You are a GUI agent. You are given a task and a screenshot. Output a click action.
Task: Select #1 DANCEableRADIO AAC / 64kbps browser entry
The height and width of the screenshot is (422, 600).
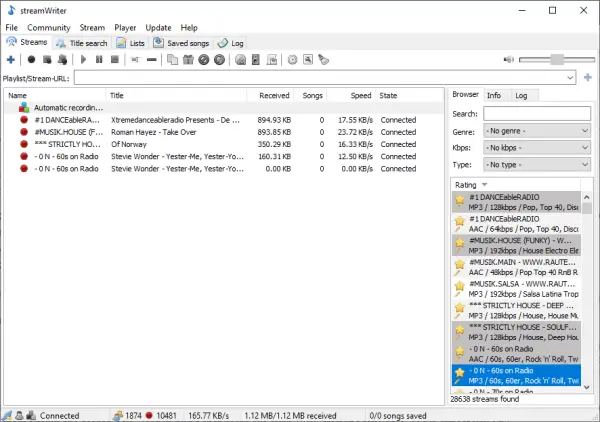pyautogui.click(x=516, y=224)
